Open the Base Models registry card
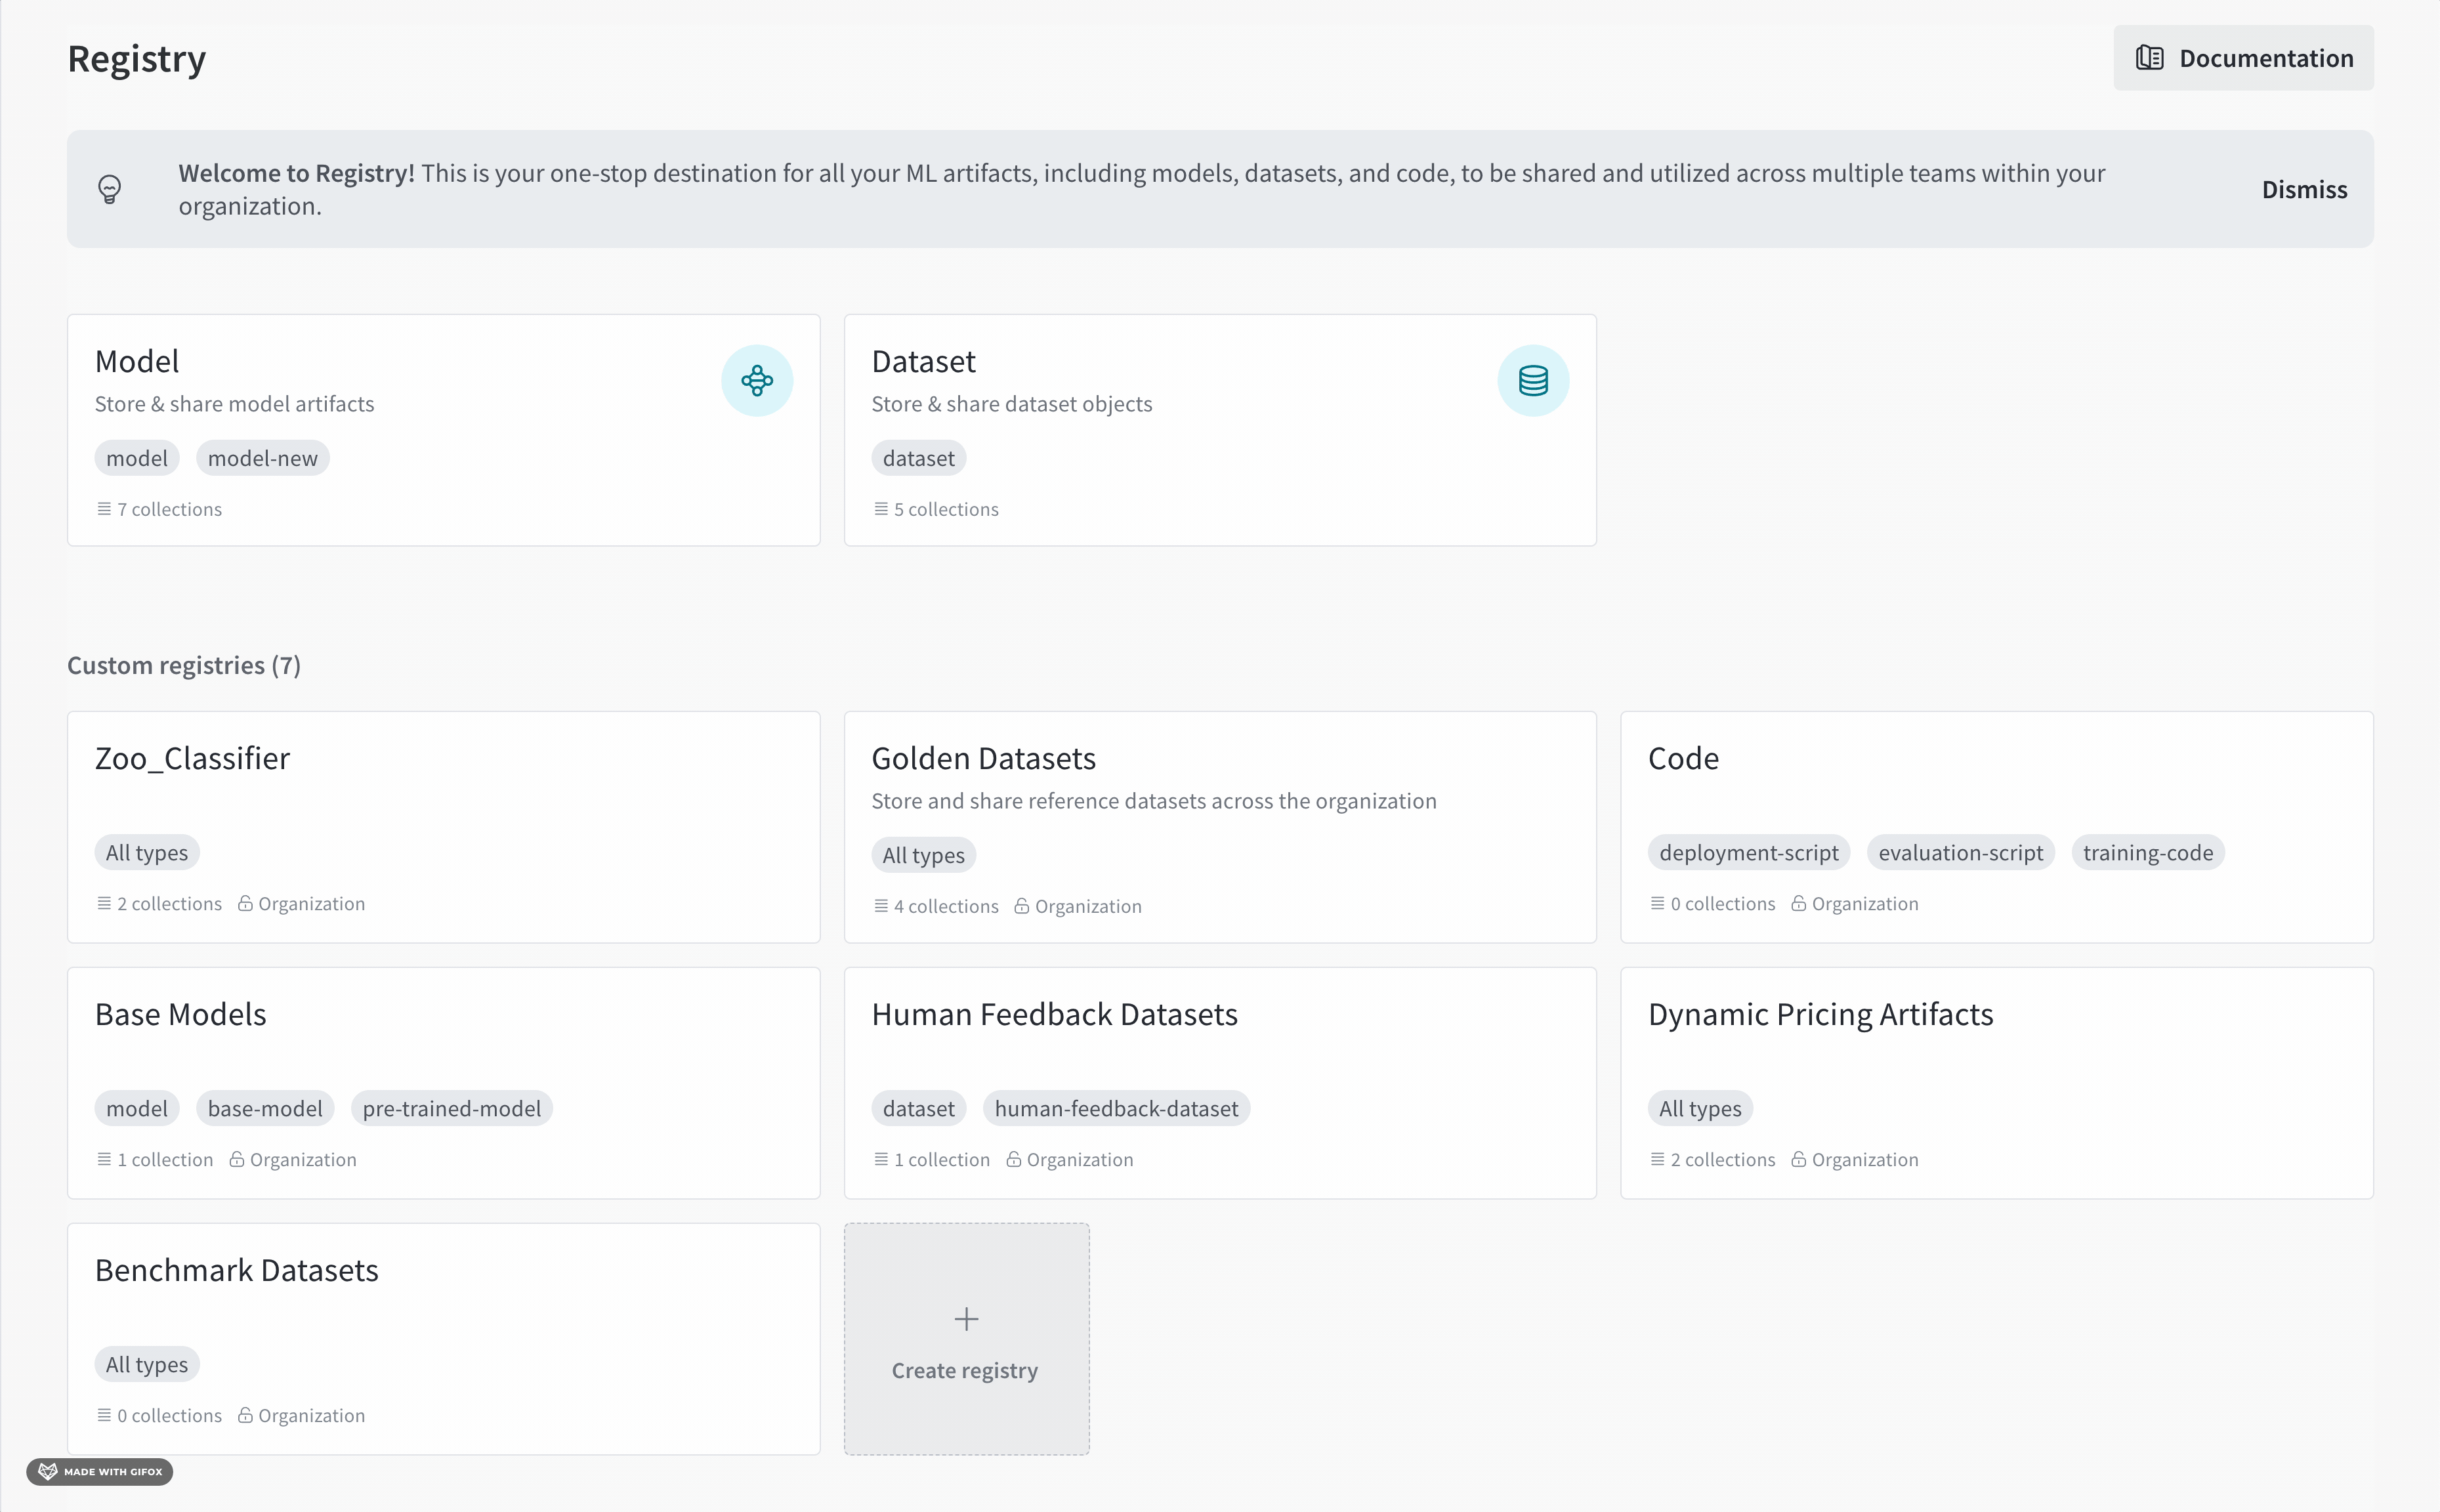Screen dimensions: 2440x1512 (x=181, y=1015)
